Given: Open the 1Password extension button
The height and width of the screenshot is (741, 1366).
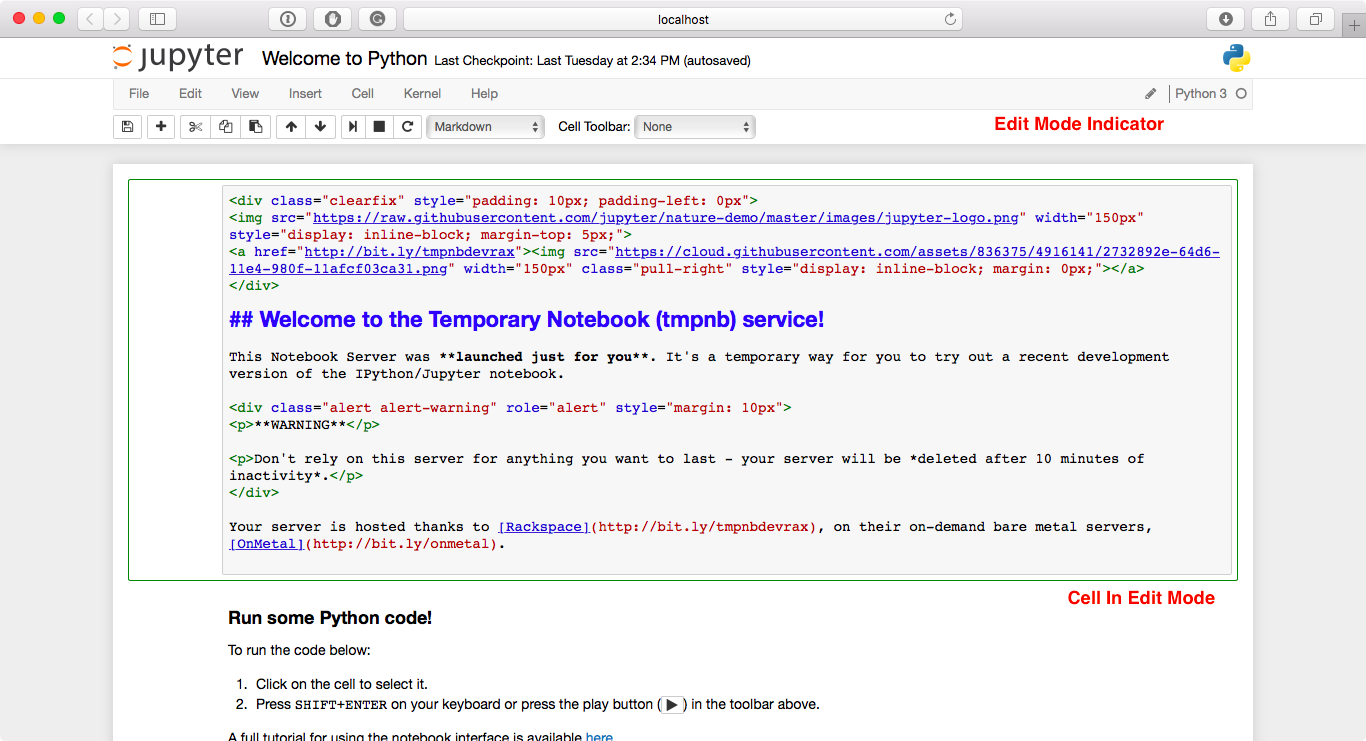Looking at the screenshot, I should (x=288, y=19).
